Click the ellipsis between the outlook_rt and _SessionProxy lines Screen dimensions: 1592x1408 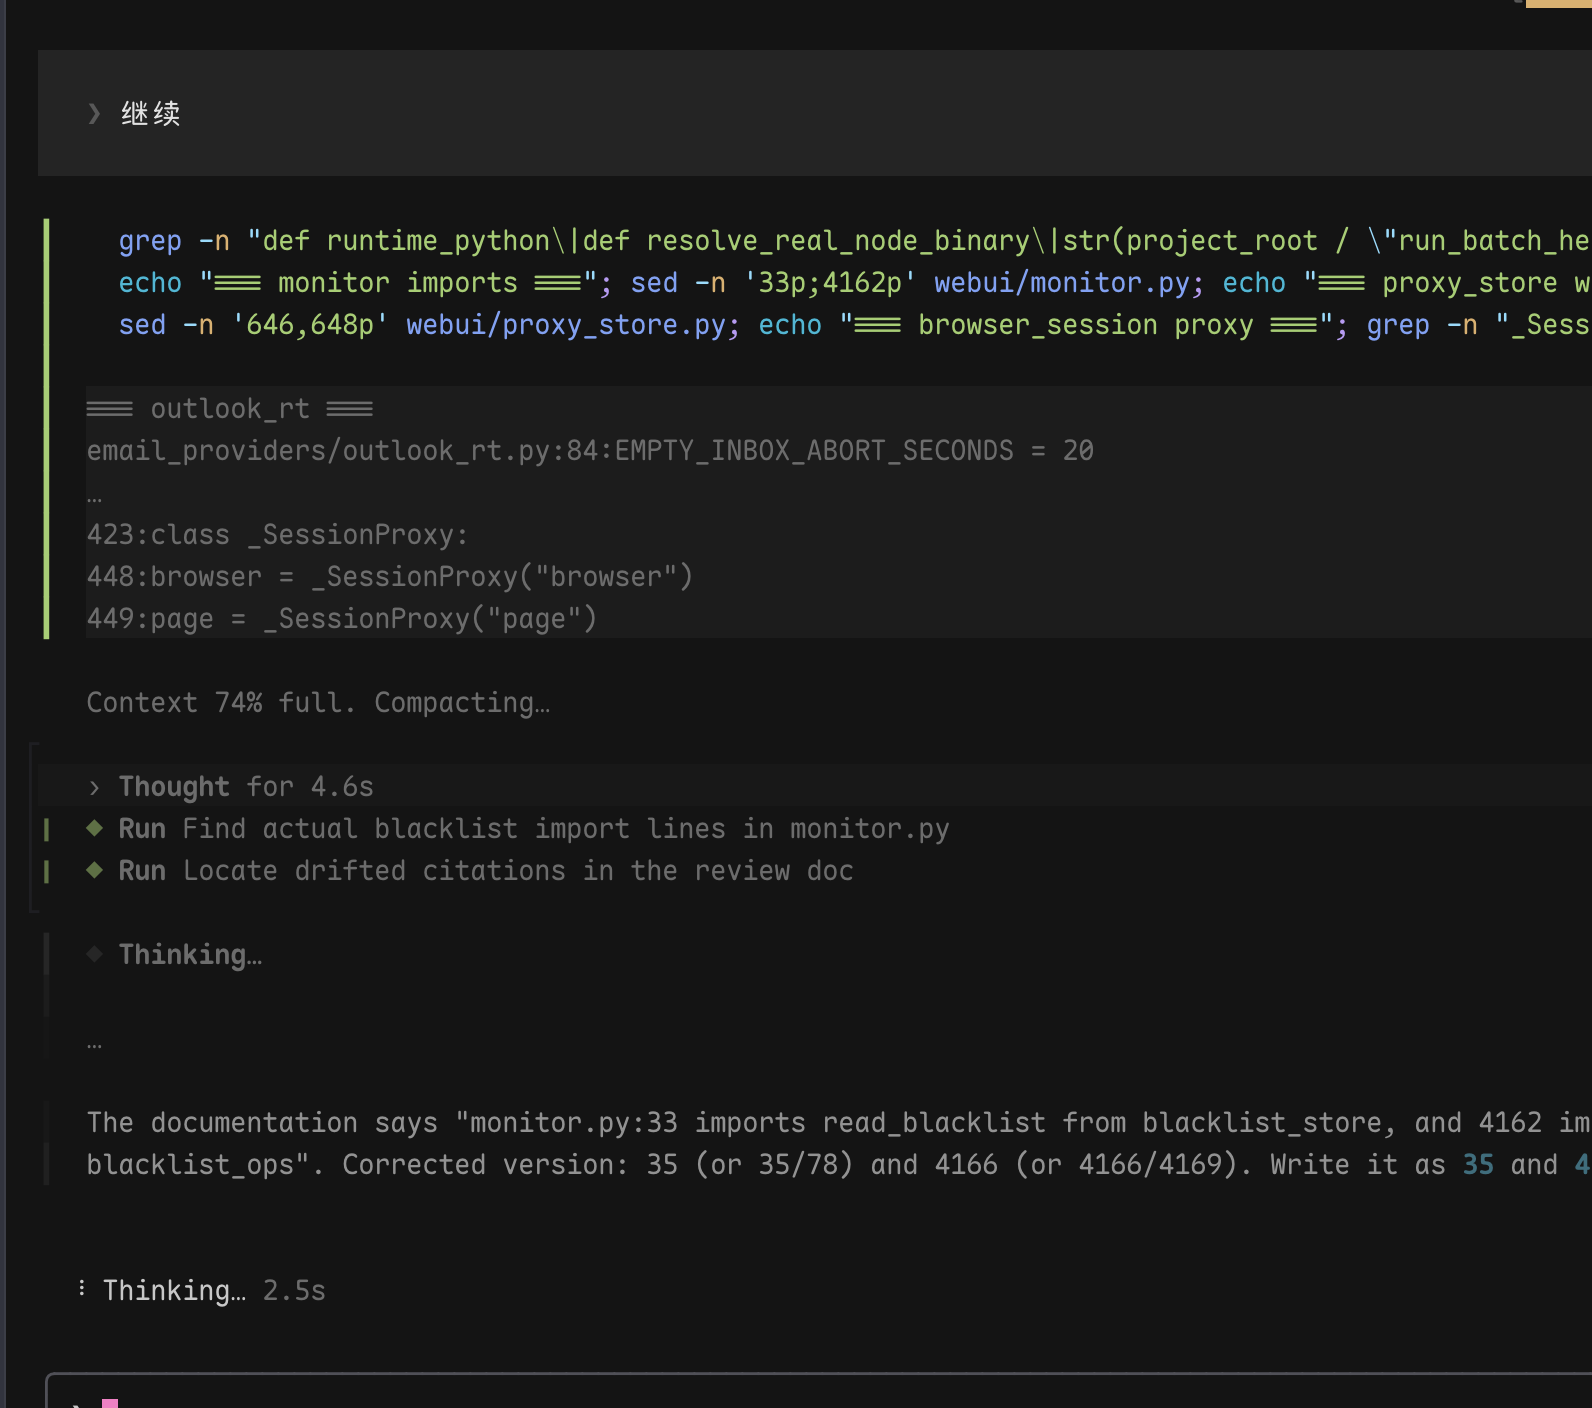pos(94,497)
